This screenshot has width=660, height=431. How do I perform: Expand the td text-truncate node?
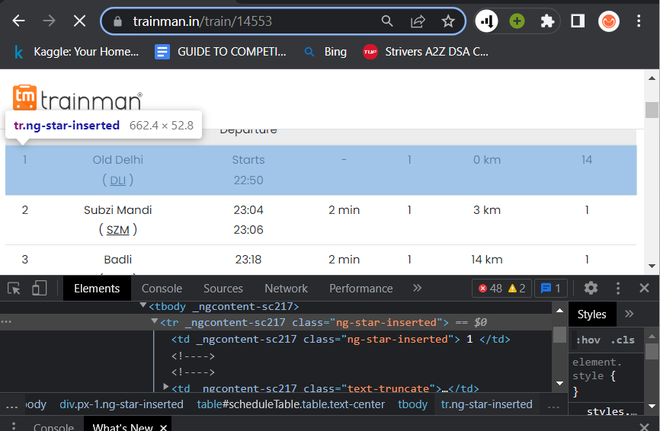click(x=166, y=387)
